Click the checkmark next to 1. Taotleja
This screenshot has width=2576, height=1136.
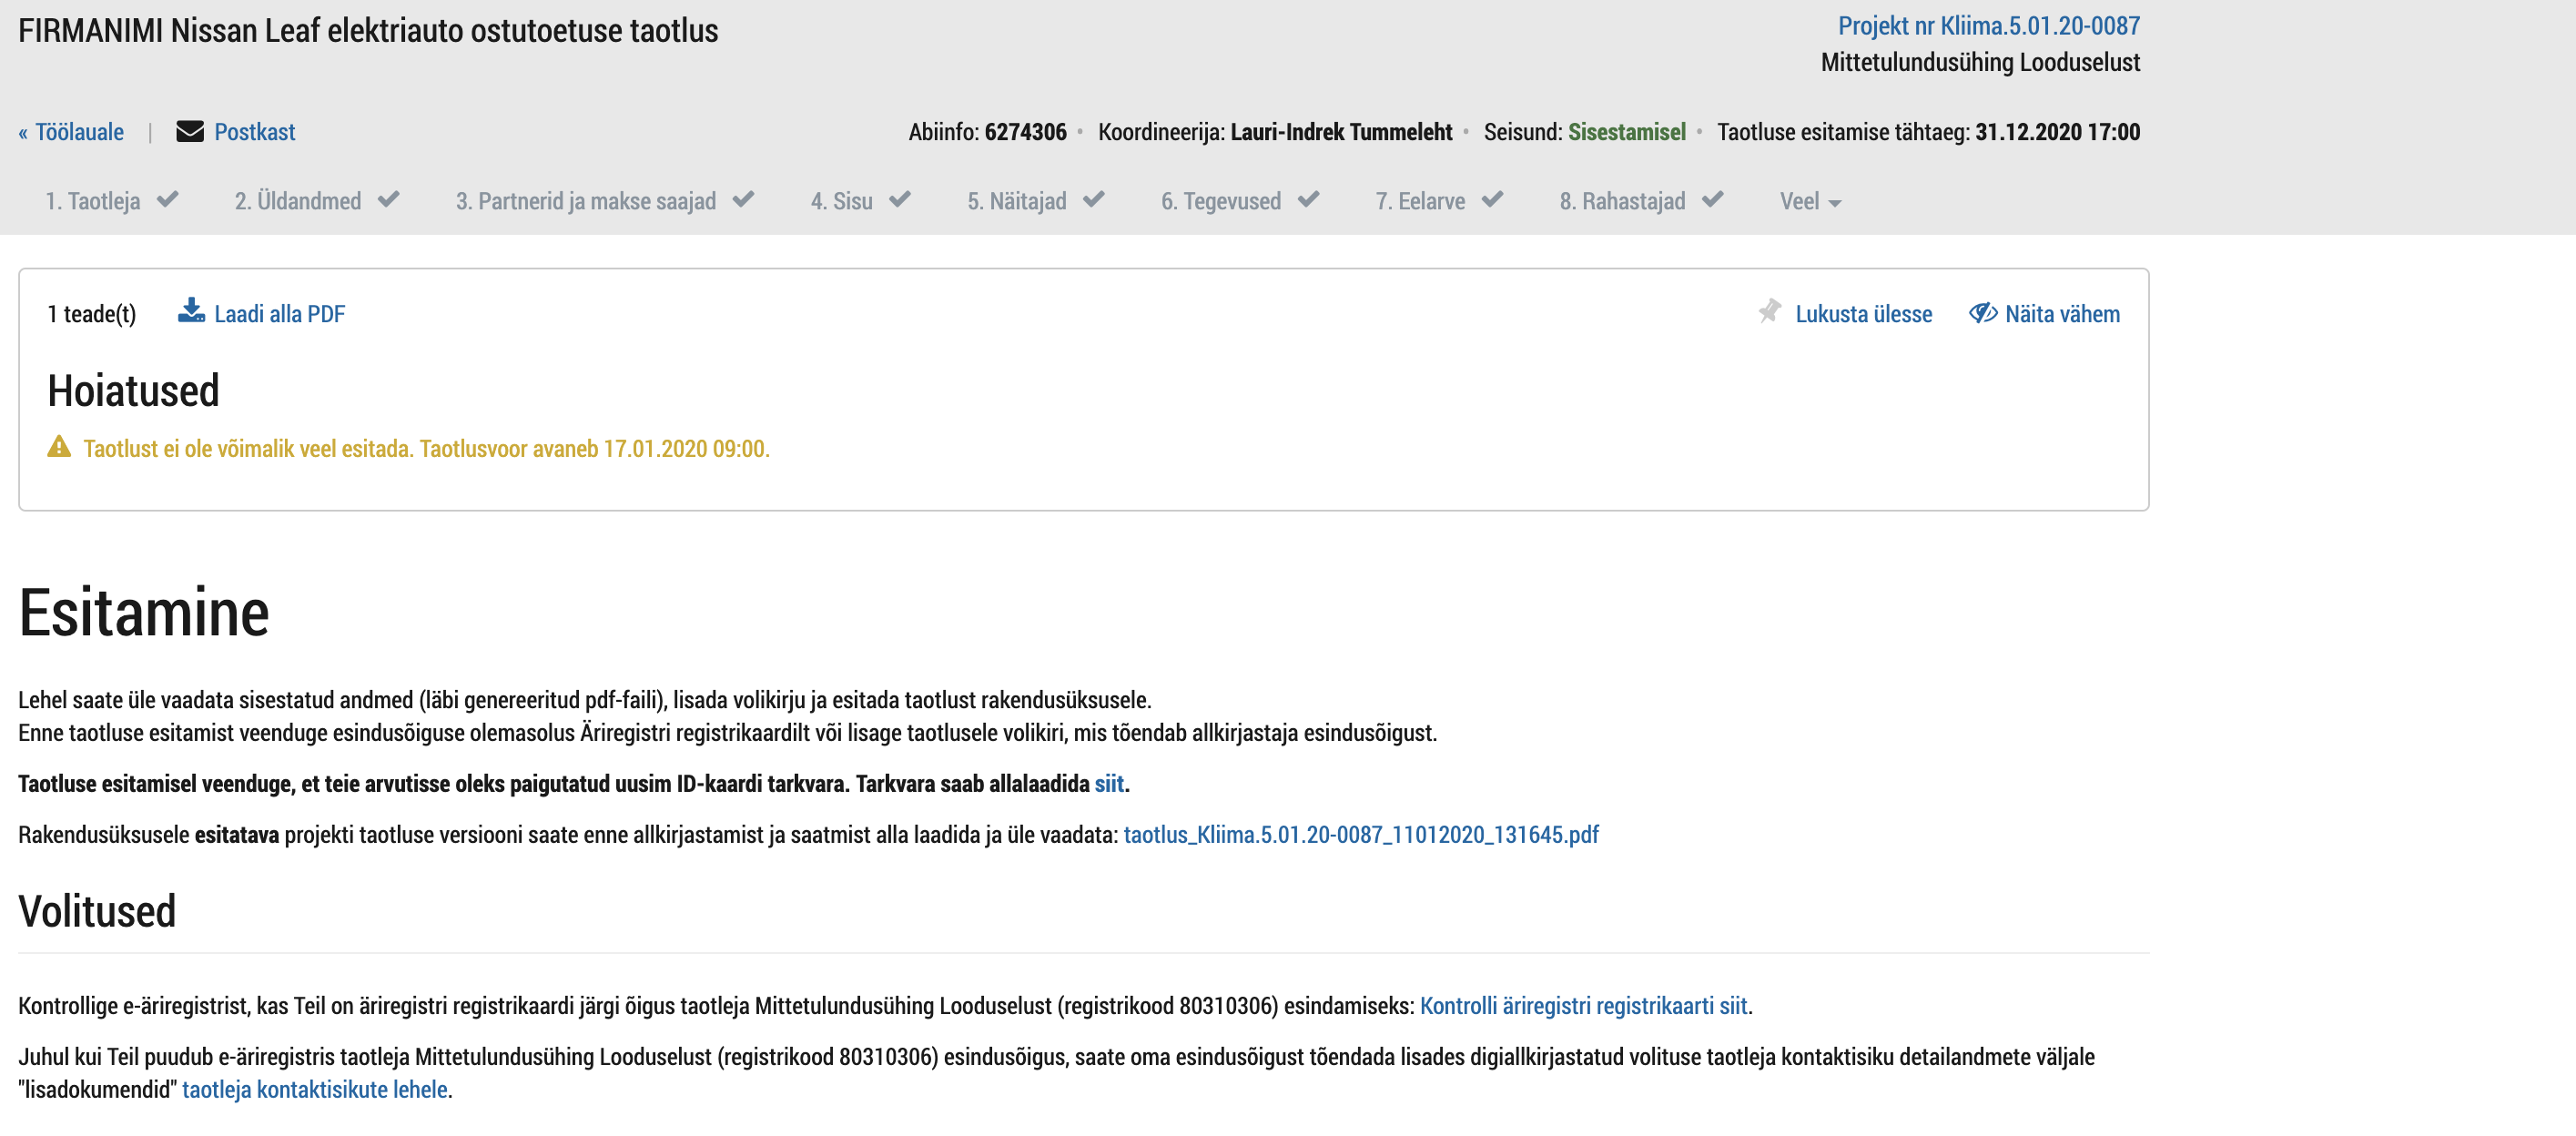coord(168,199)
